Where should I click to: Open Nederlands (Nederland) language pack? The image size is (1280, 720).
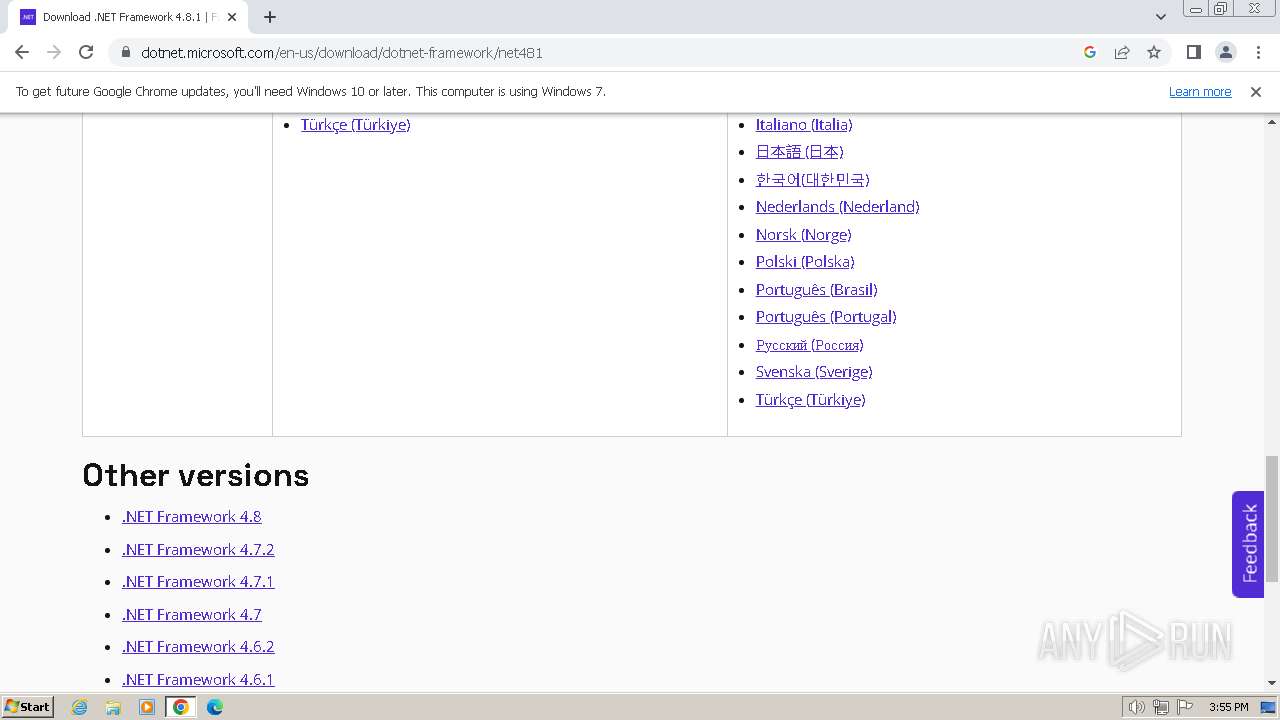[838, 207]
